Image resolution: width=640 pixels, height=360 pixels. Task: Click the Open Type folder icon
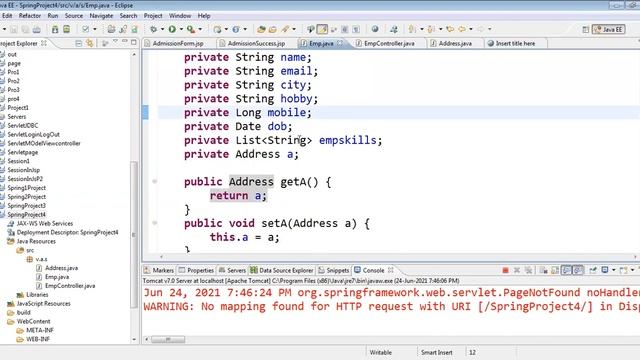coord(261,29)
